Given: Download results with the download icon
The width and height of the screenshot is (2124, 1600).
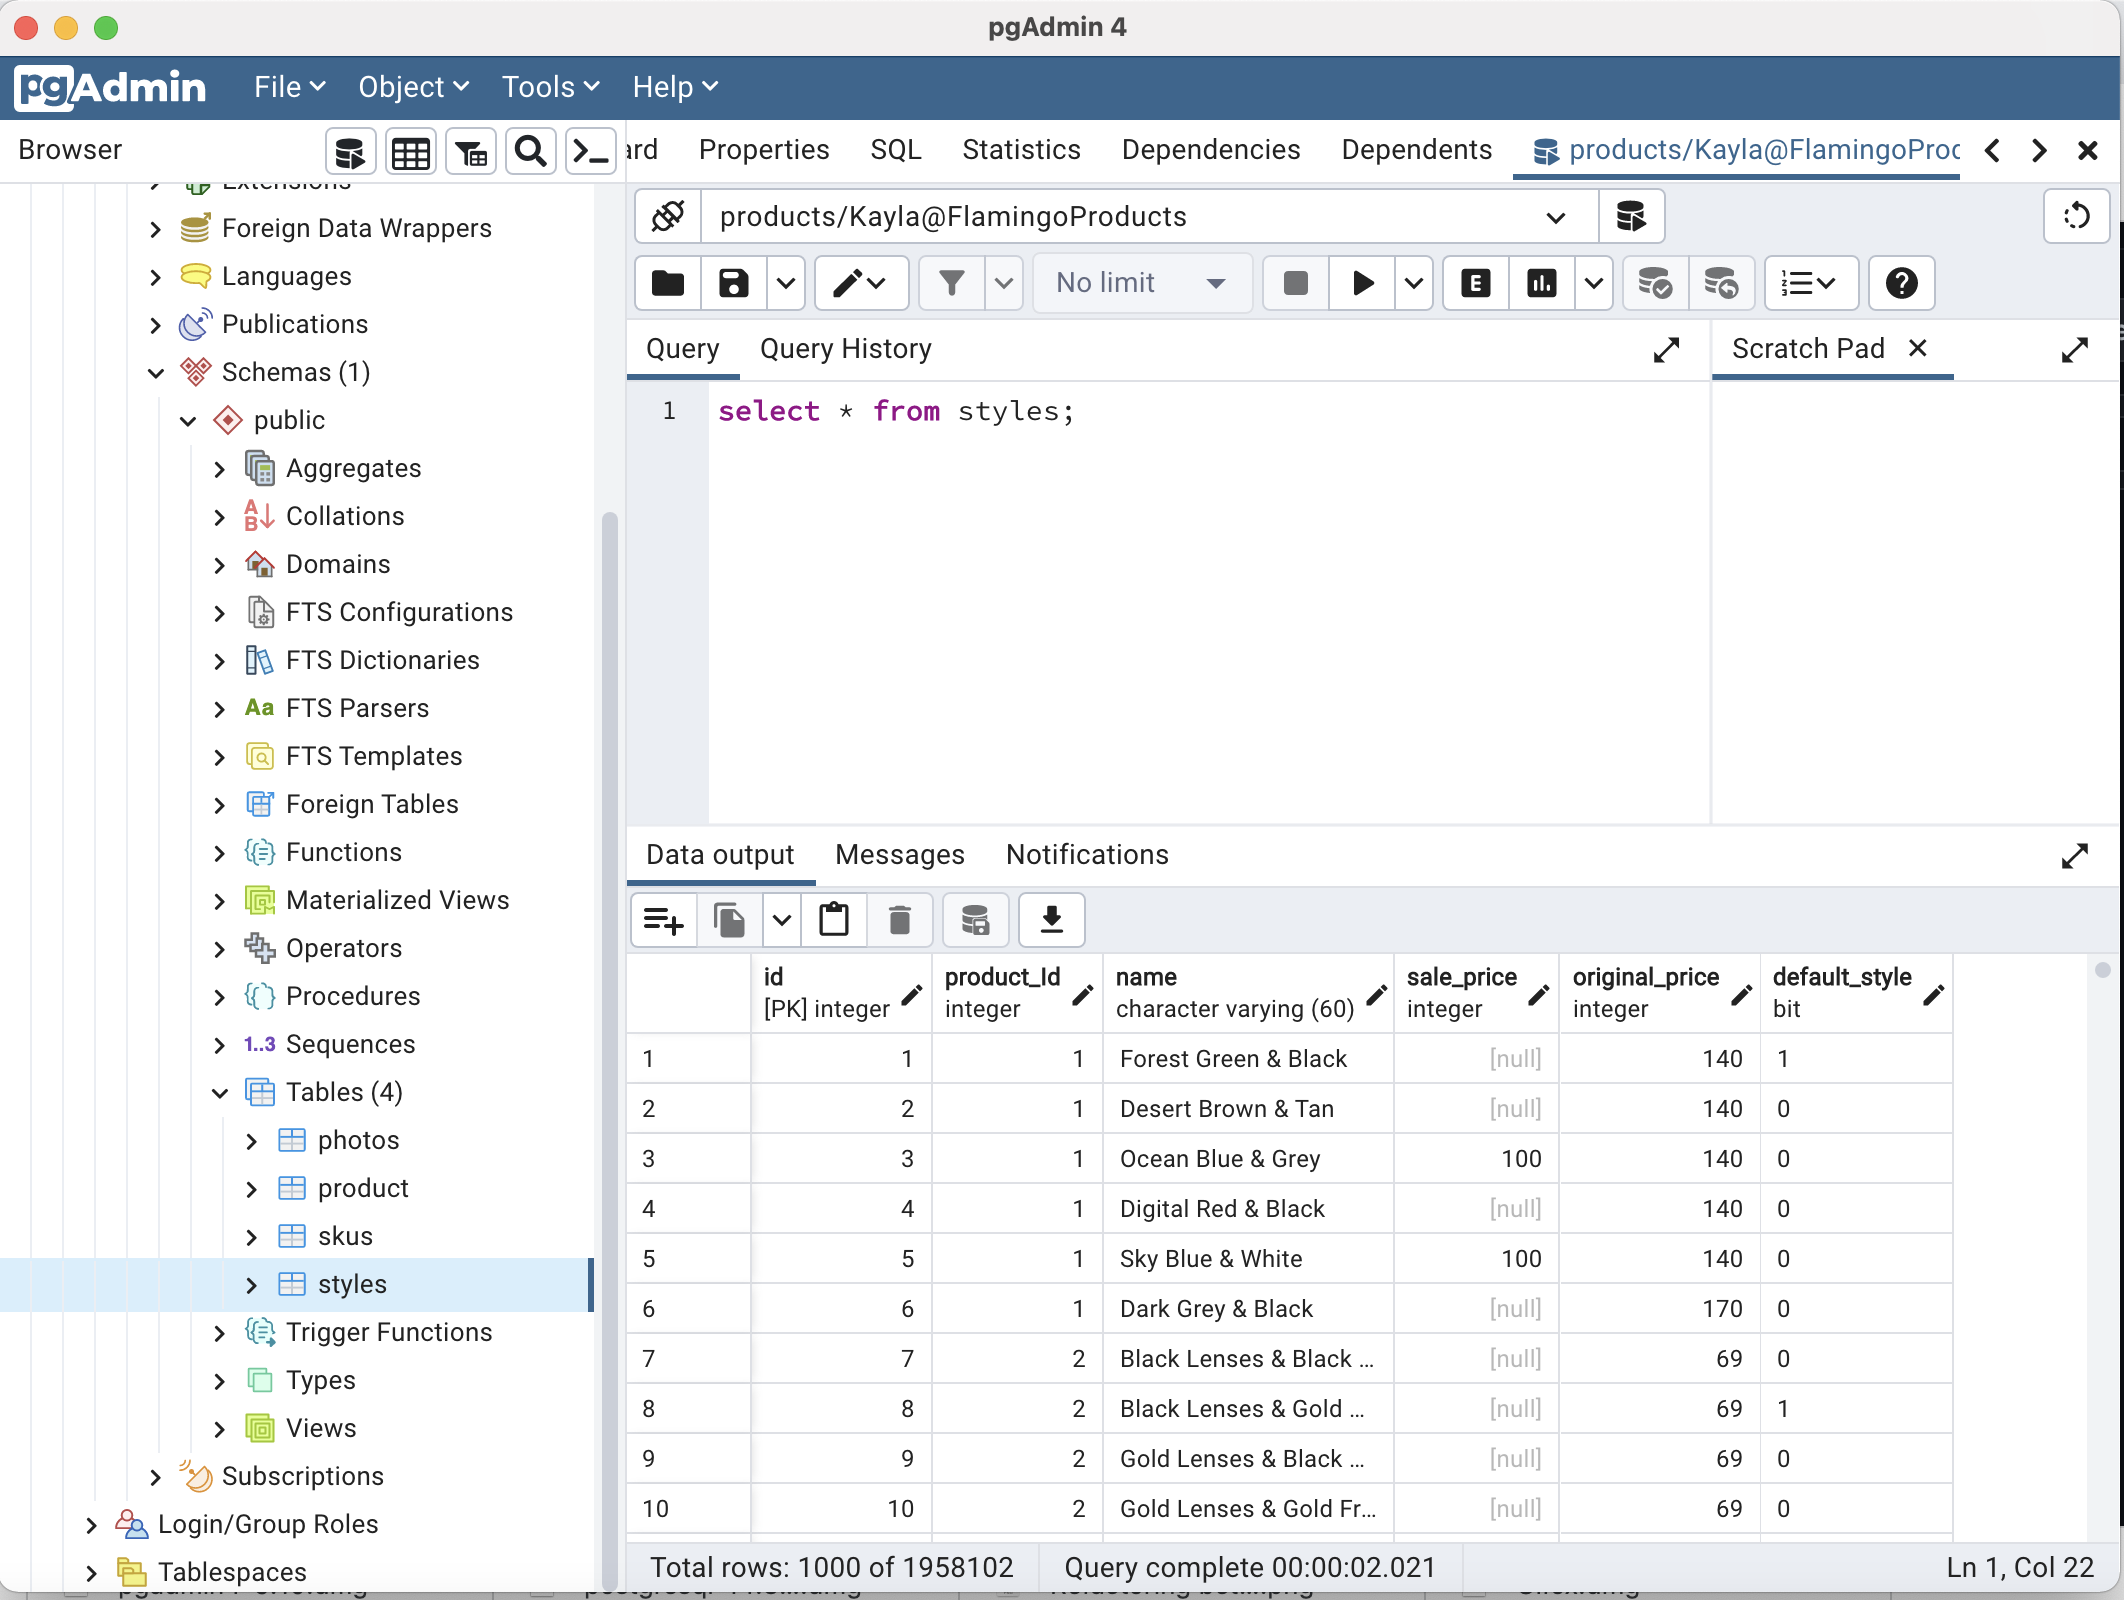Looking at the screenshot, I should (x=1051, y=919).
